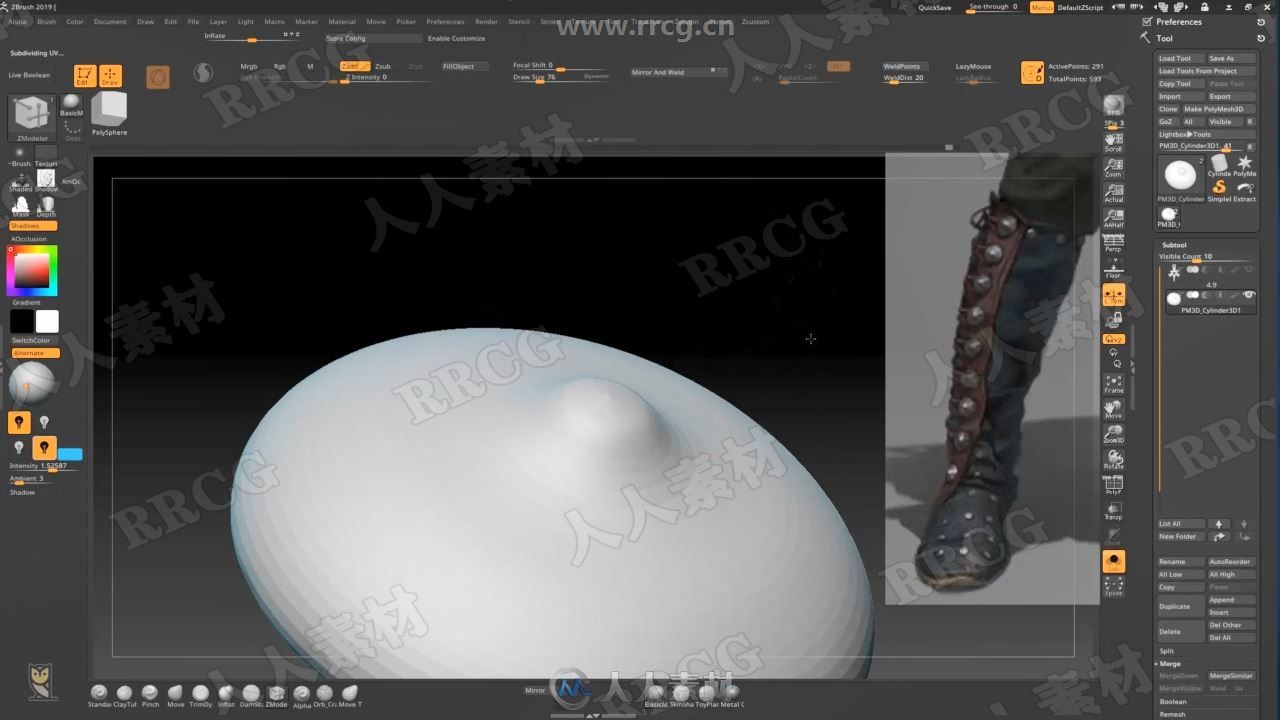
Task: Toggle PolyF wireframe display
Action: 1113,486
